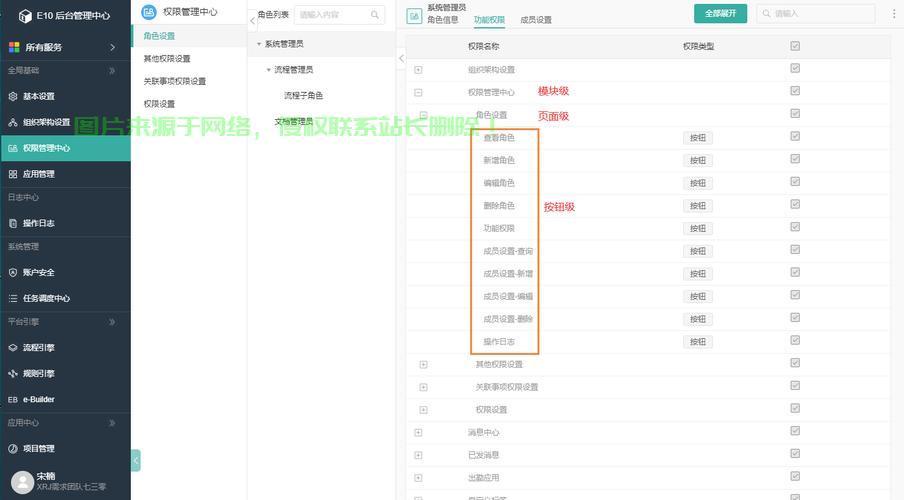Open 关联事项权限设置 menu item

tap(175, 81)
